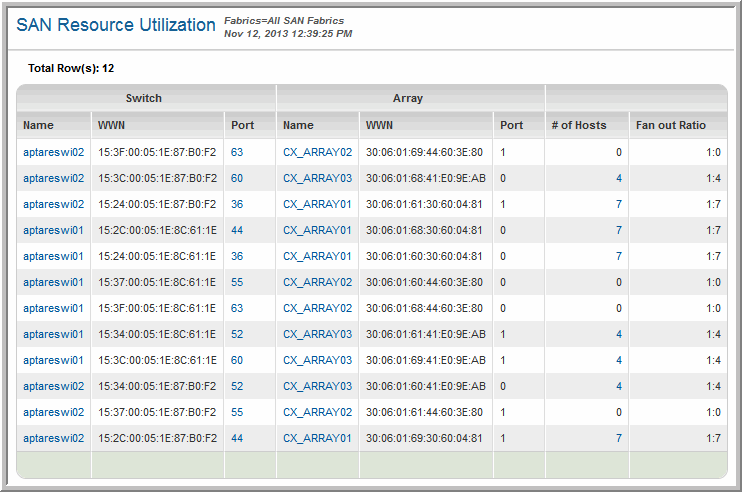Click the Fan out Ratio column header
Image resolution: width=742 pixels, height=492 pixels.
pyautogui.click(x=670, y=125)
